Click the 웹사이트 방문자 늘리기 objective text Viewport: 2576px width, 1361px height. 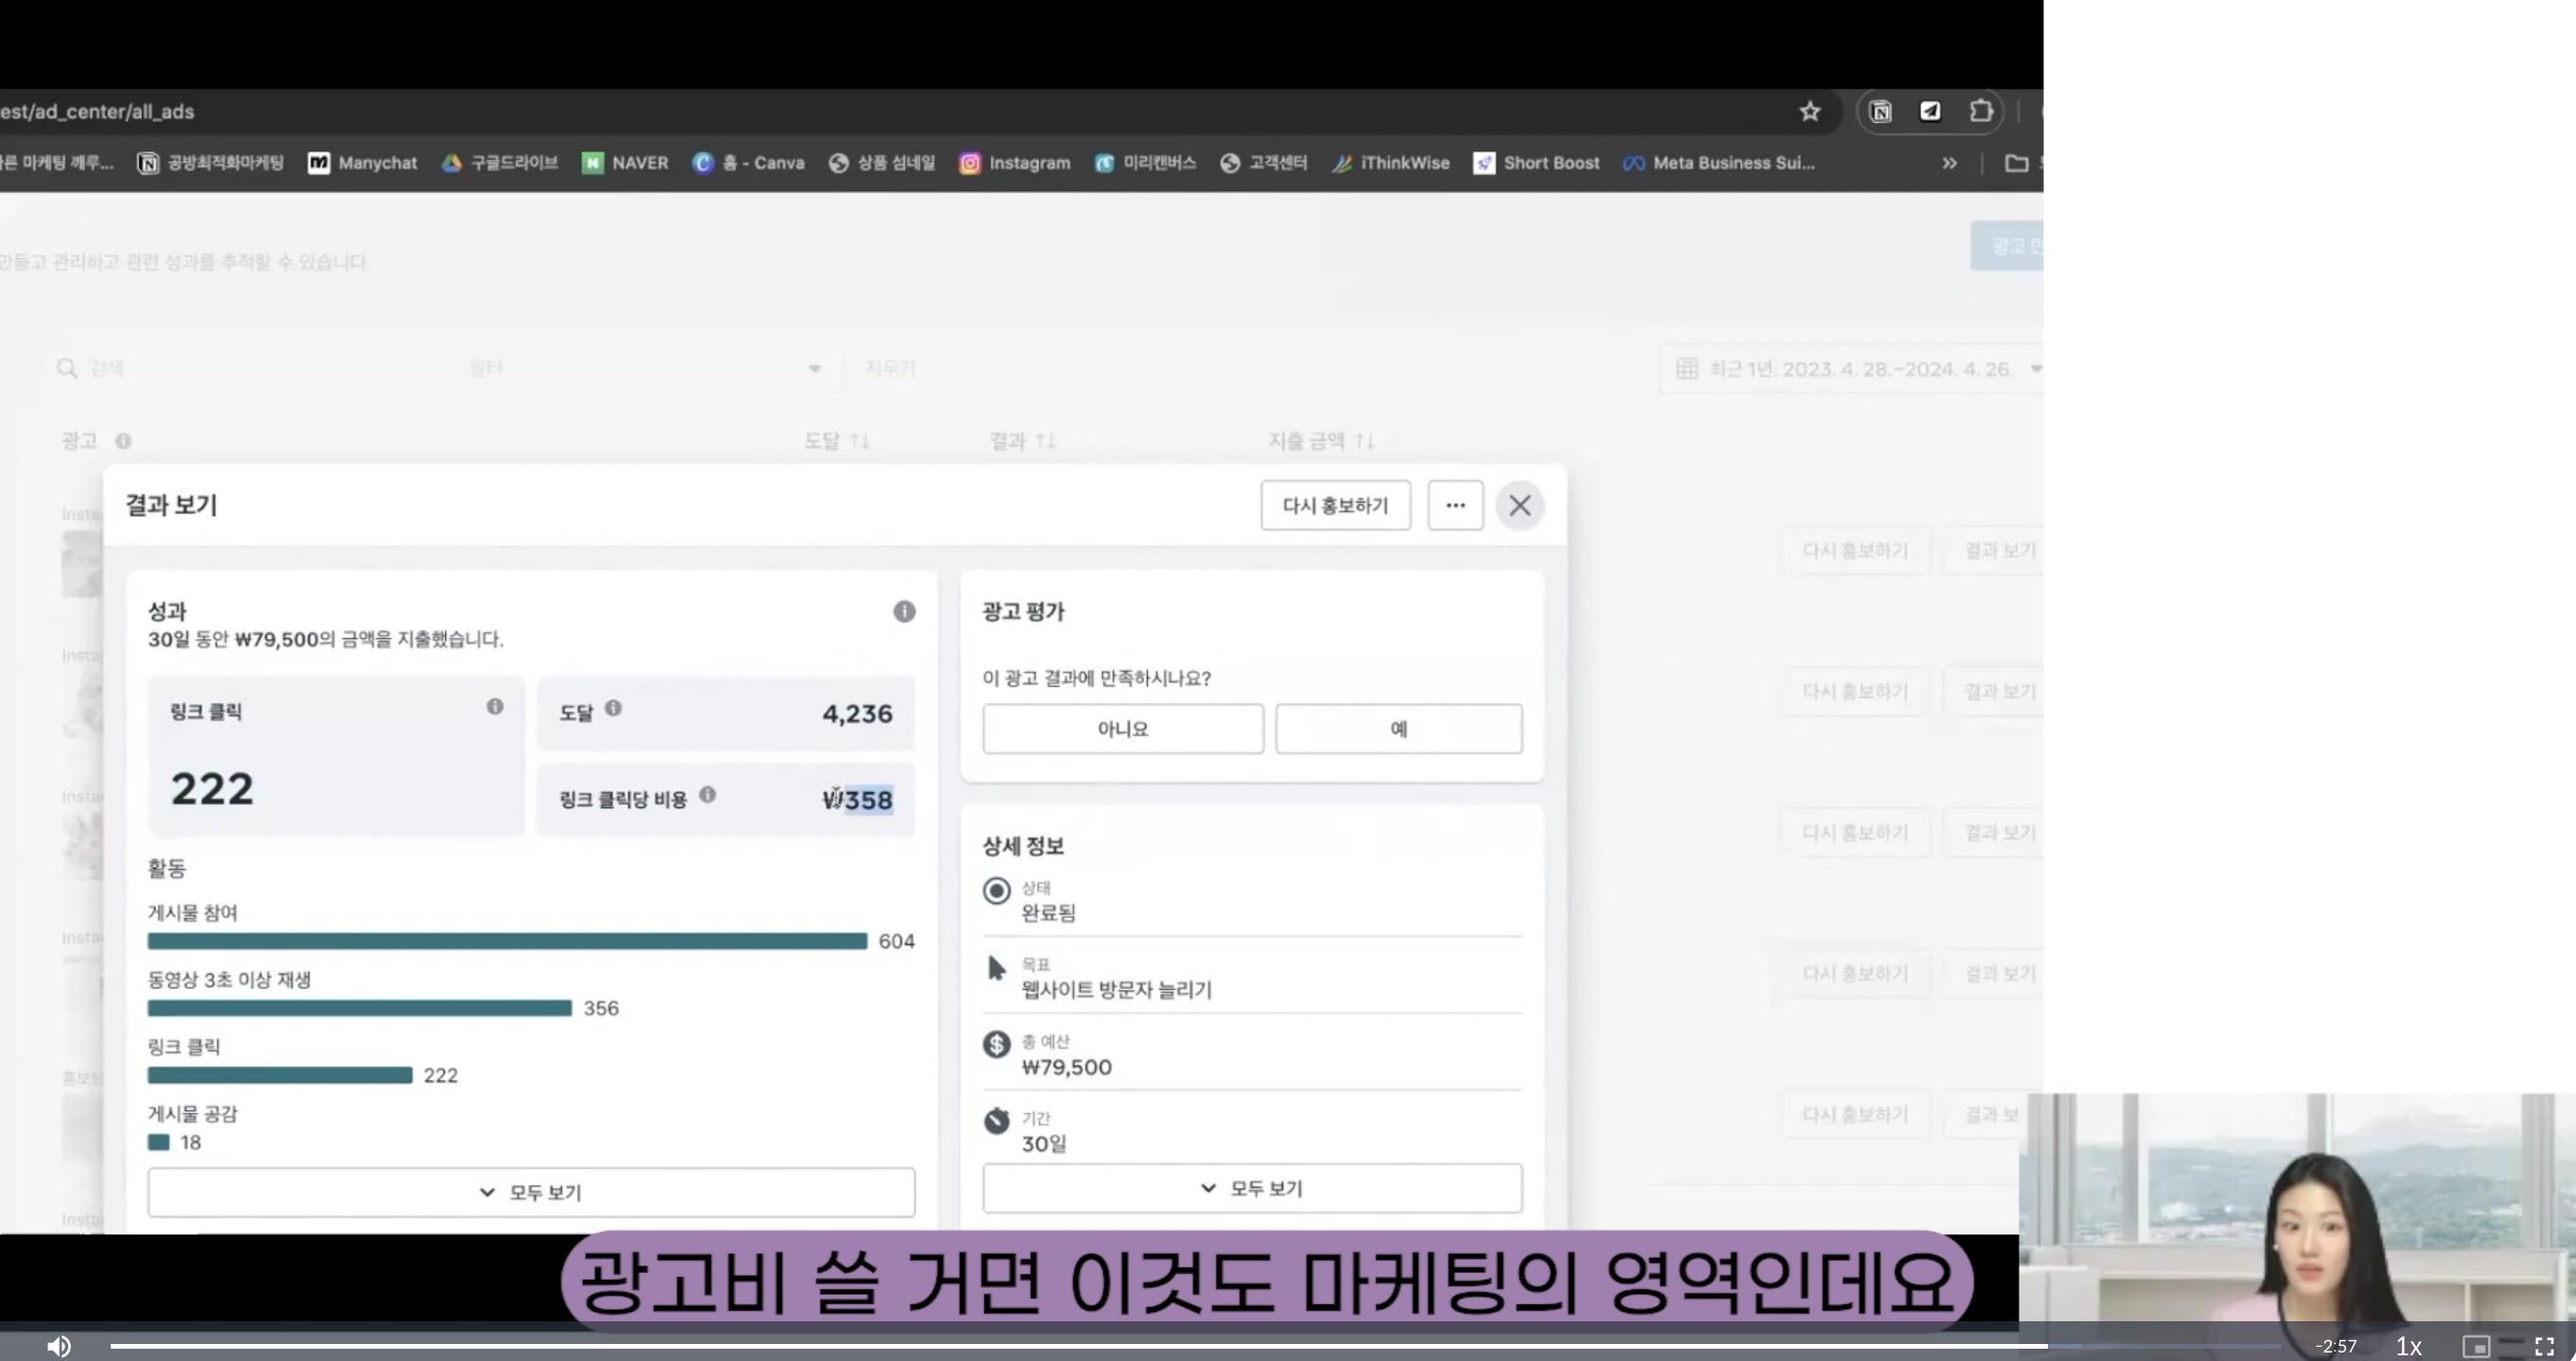pos(1116,990)
